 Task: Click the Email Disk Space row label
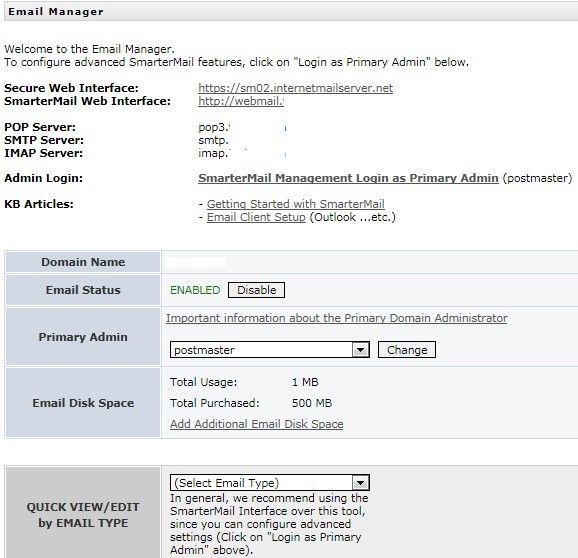coord(83,403)
